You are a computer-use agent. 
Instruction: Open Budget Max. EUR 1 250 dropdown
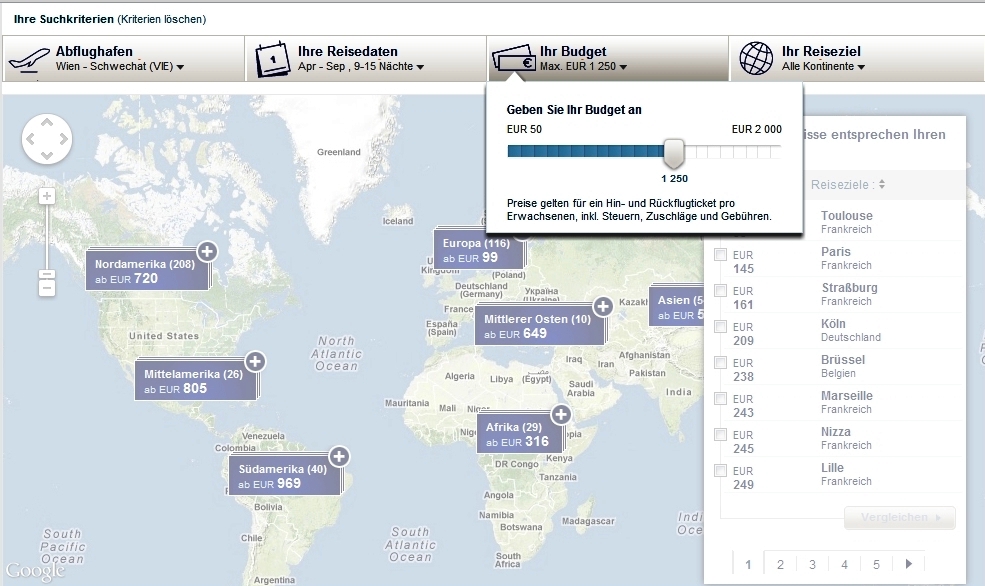[584, 67]
